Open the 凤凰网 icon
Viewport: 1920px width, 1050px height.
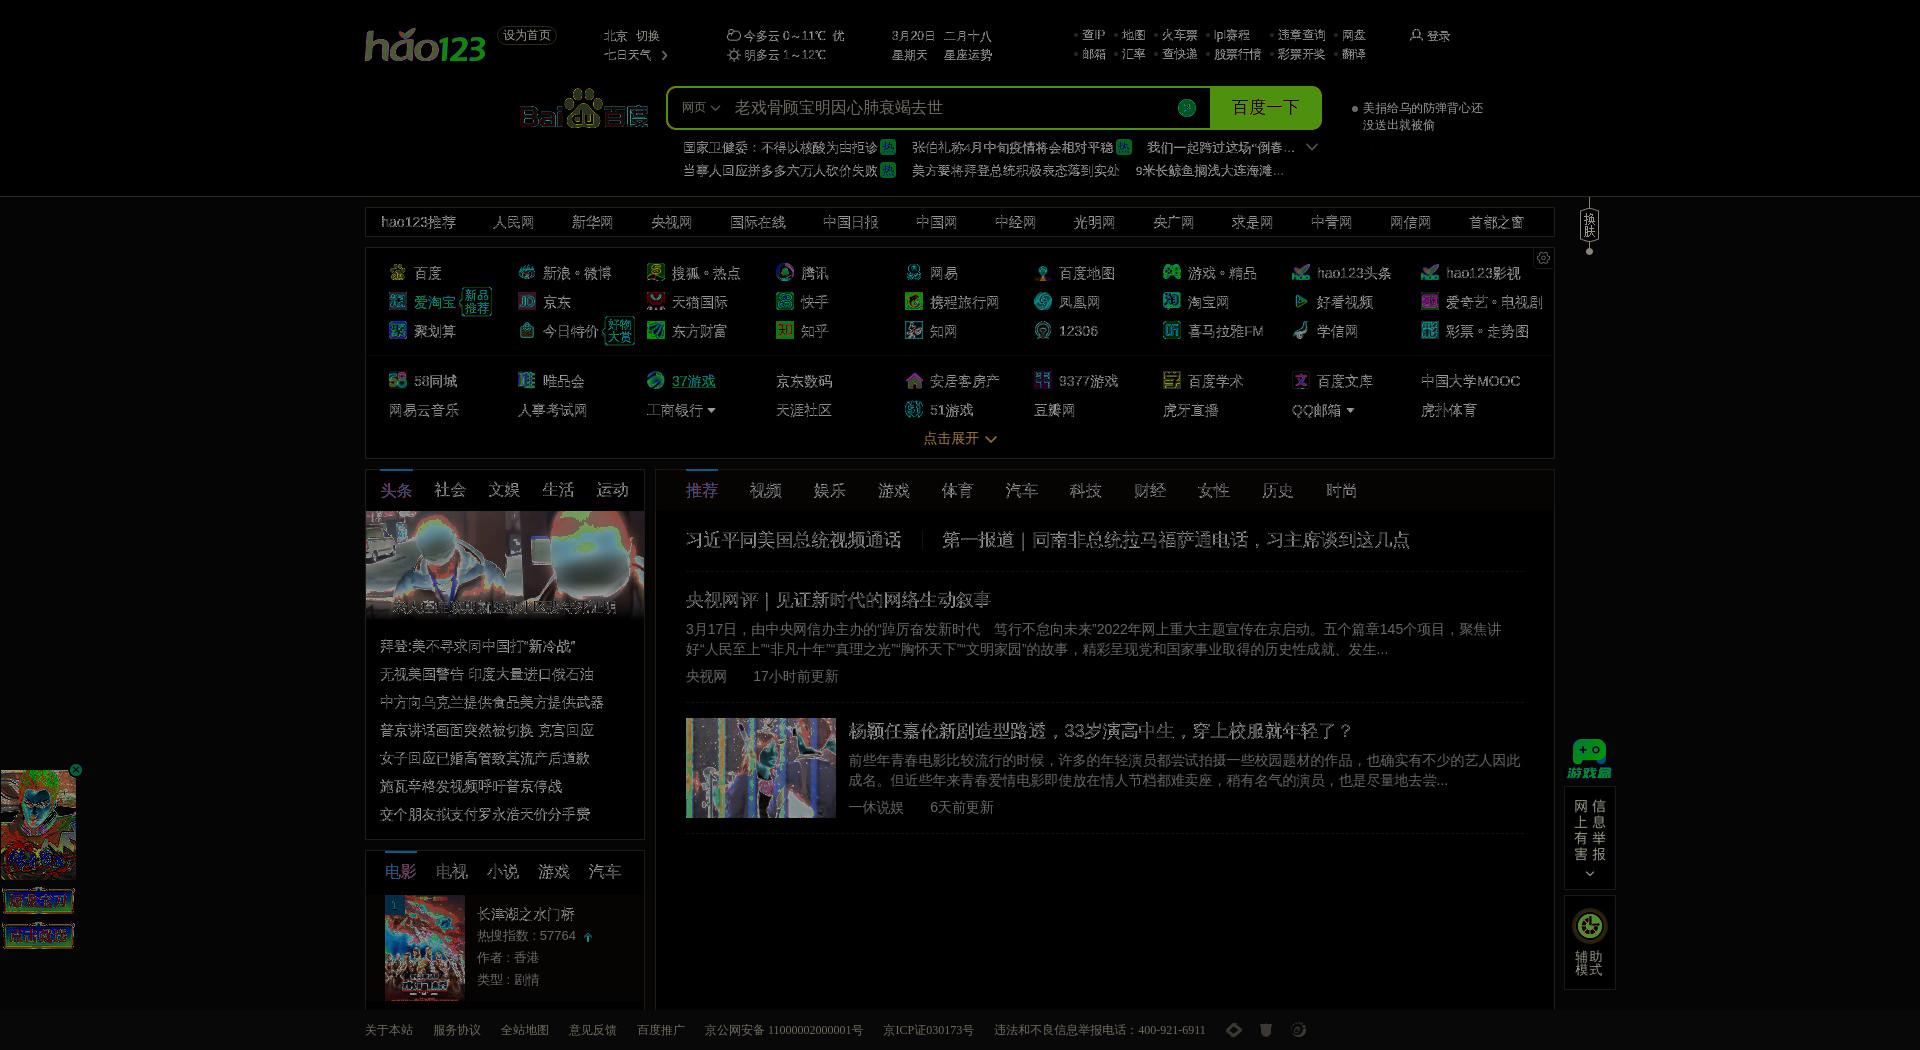click(x=1042, y=301)
